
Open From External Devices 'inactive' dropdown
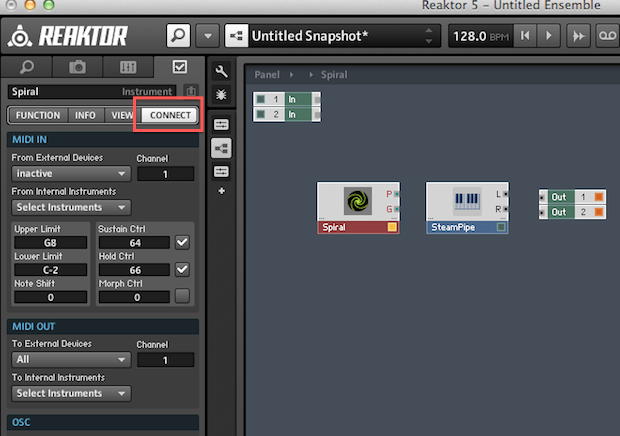pyautogui.click(x=72, y=174)
